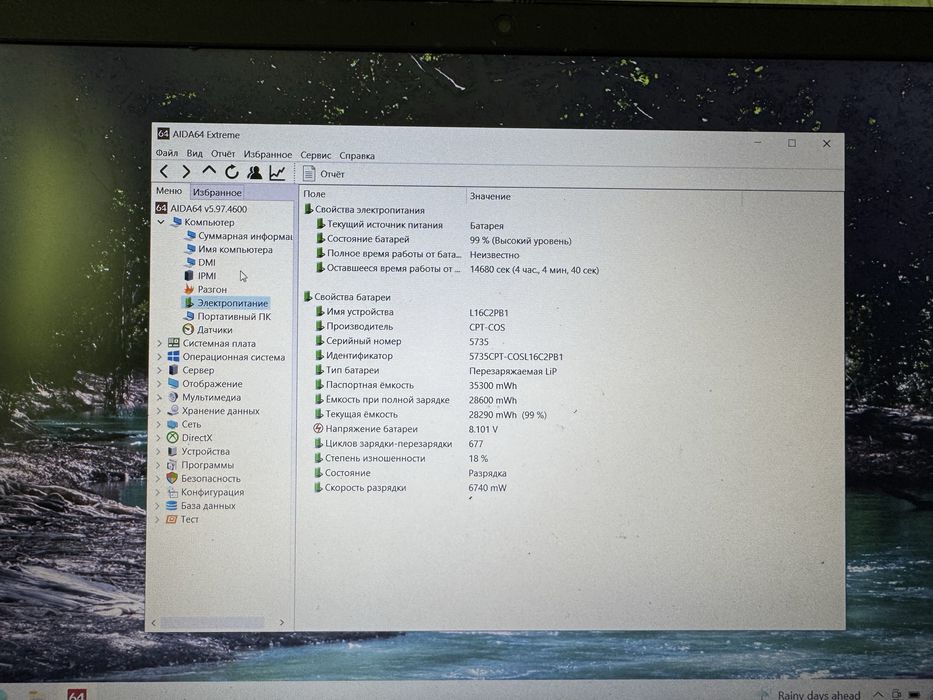Expand the DirectX node
This screenshot has width=933, height=700.
[158, 438]
